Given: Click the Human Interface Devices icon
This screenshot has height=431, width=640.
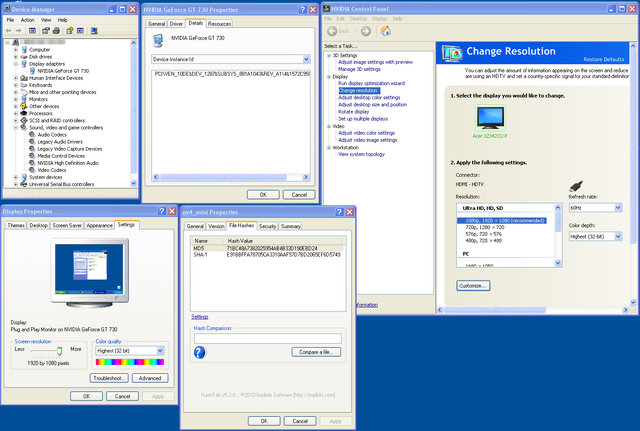Looking at the screenshot, I should 24,78.
